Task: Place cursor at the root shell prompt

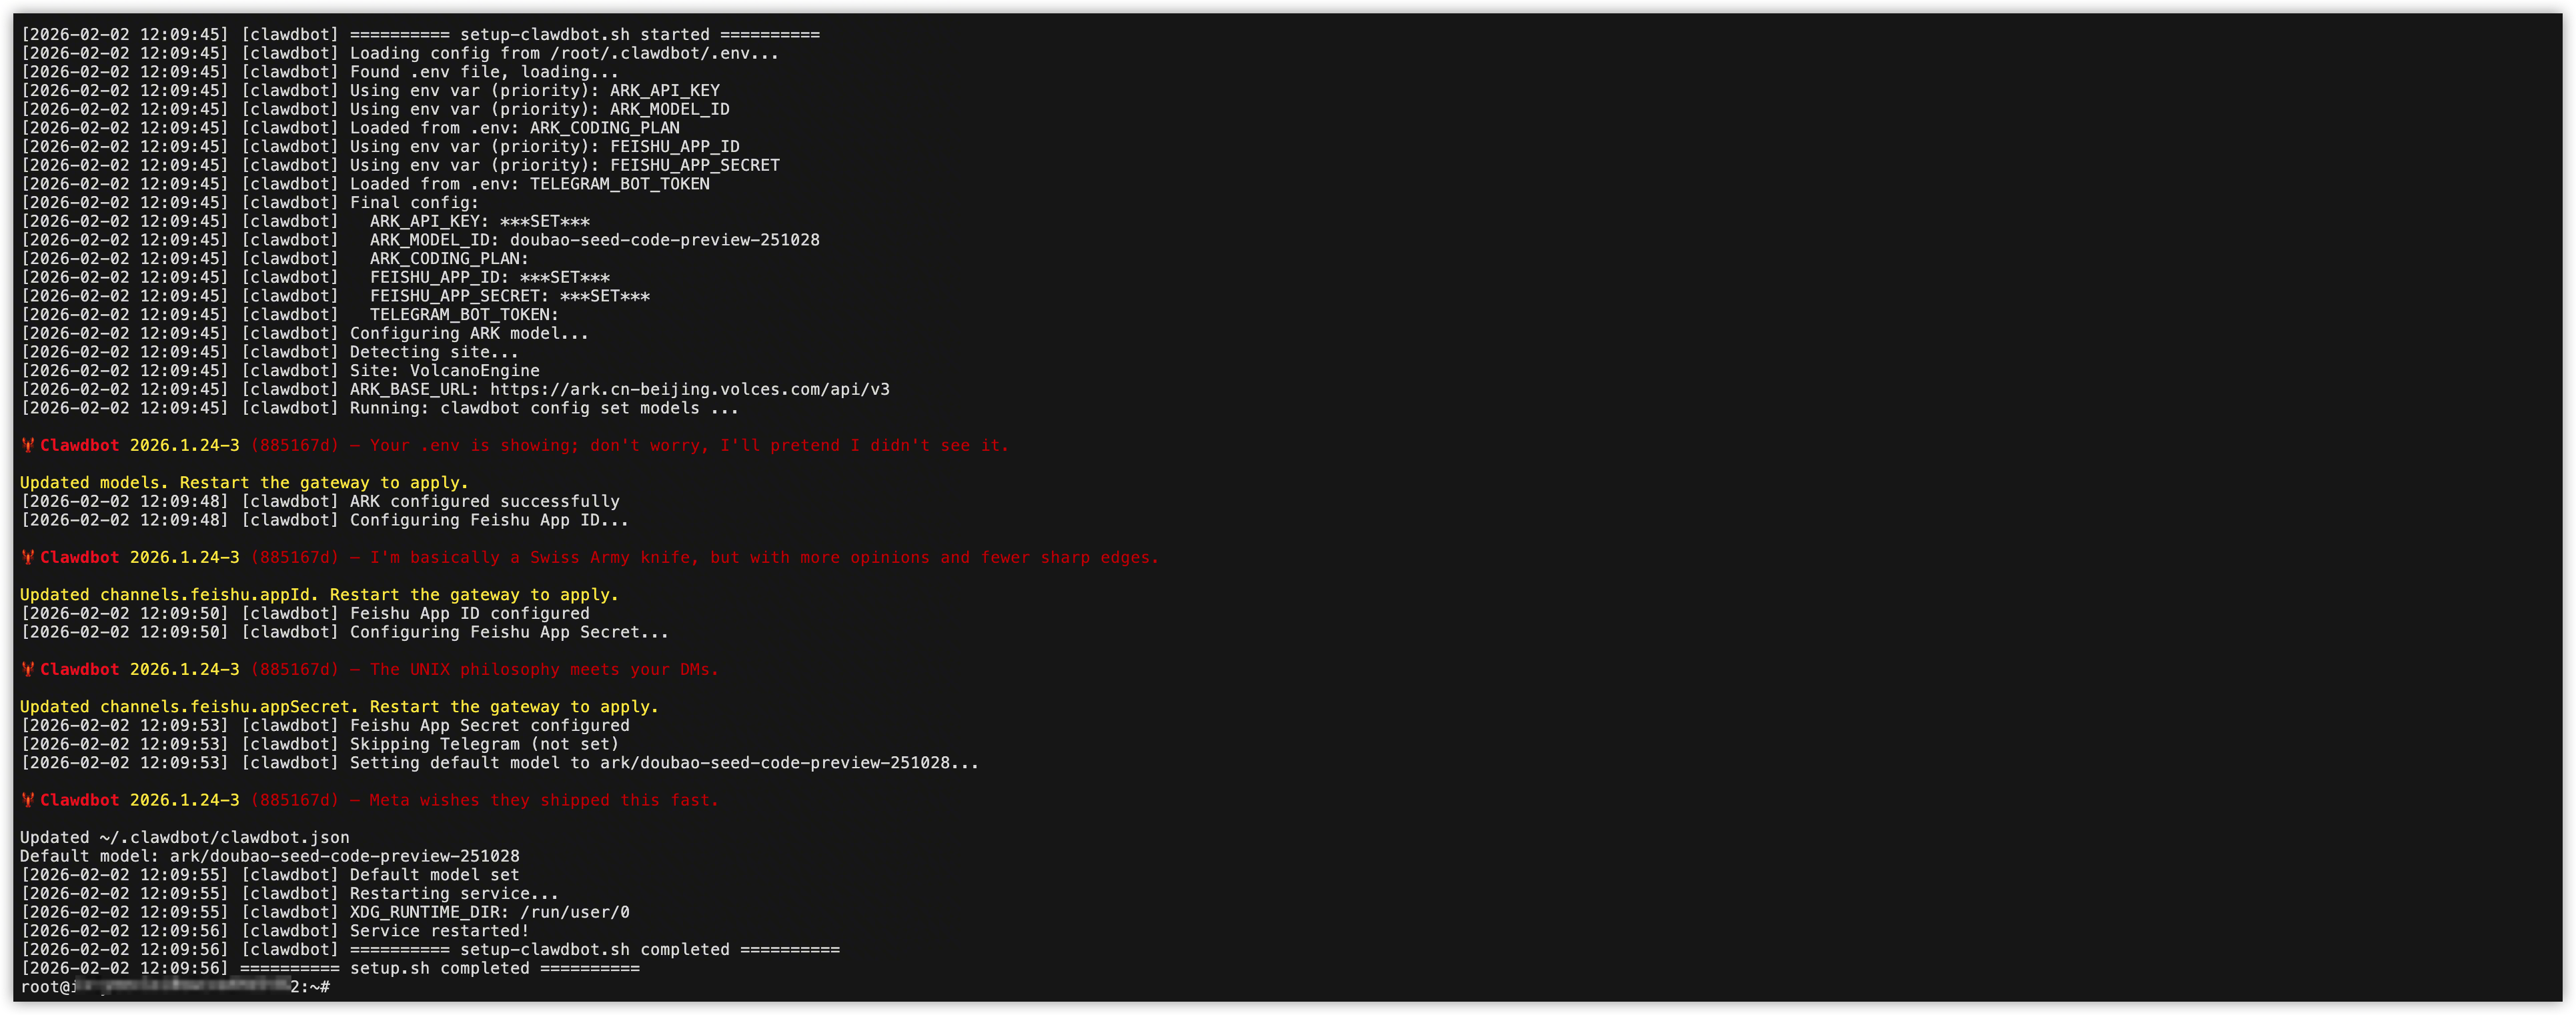Action: (338, 988)
